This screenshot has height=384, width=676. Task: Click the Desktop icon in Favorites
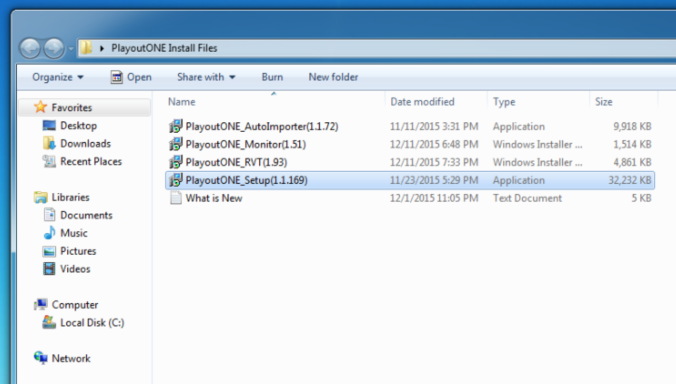click(x=49, y=125)
